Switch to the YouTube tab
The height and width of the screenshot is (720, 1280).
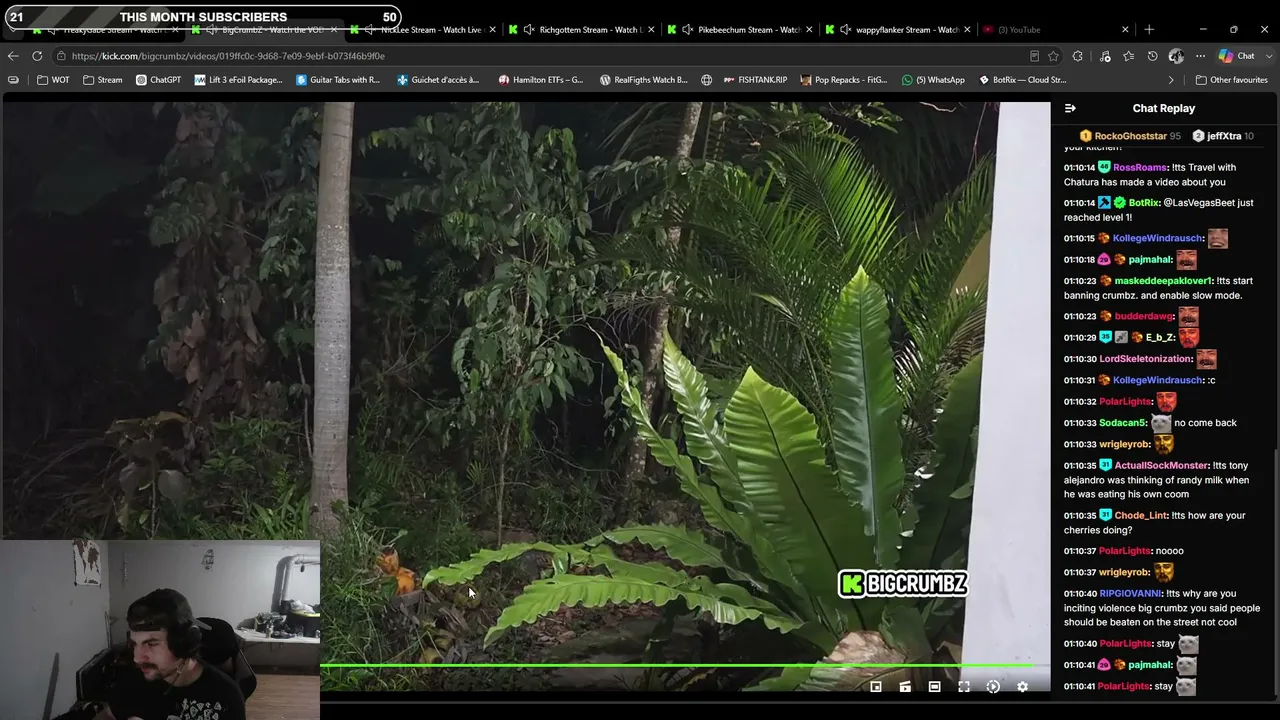pyautogui.click(x=1055, y=30)
